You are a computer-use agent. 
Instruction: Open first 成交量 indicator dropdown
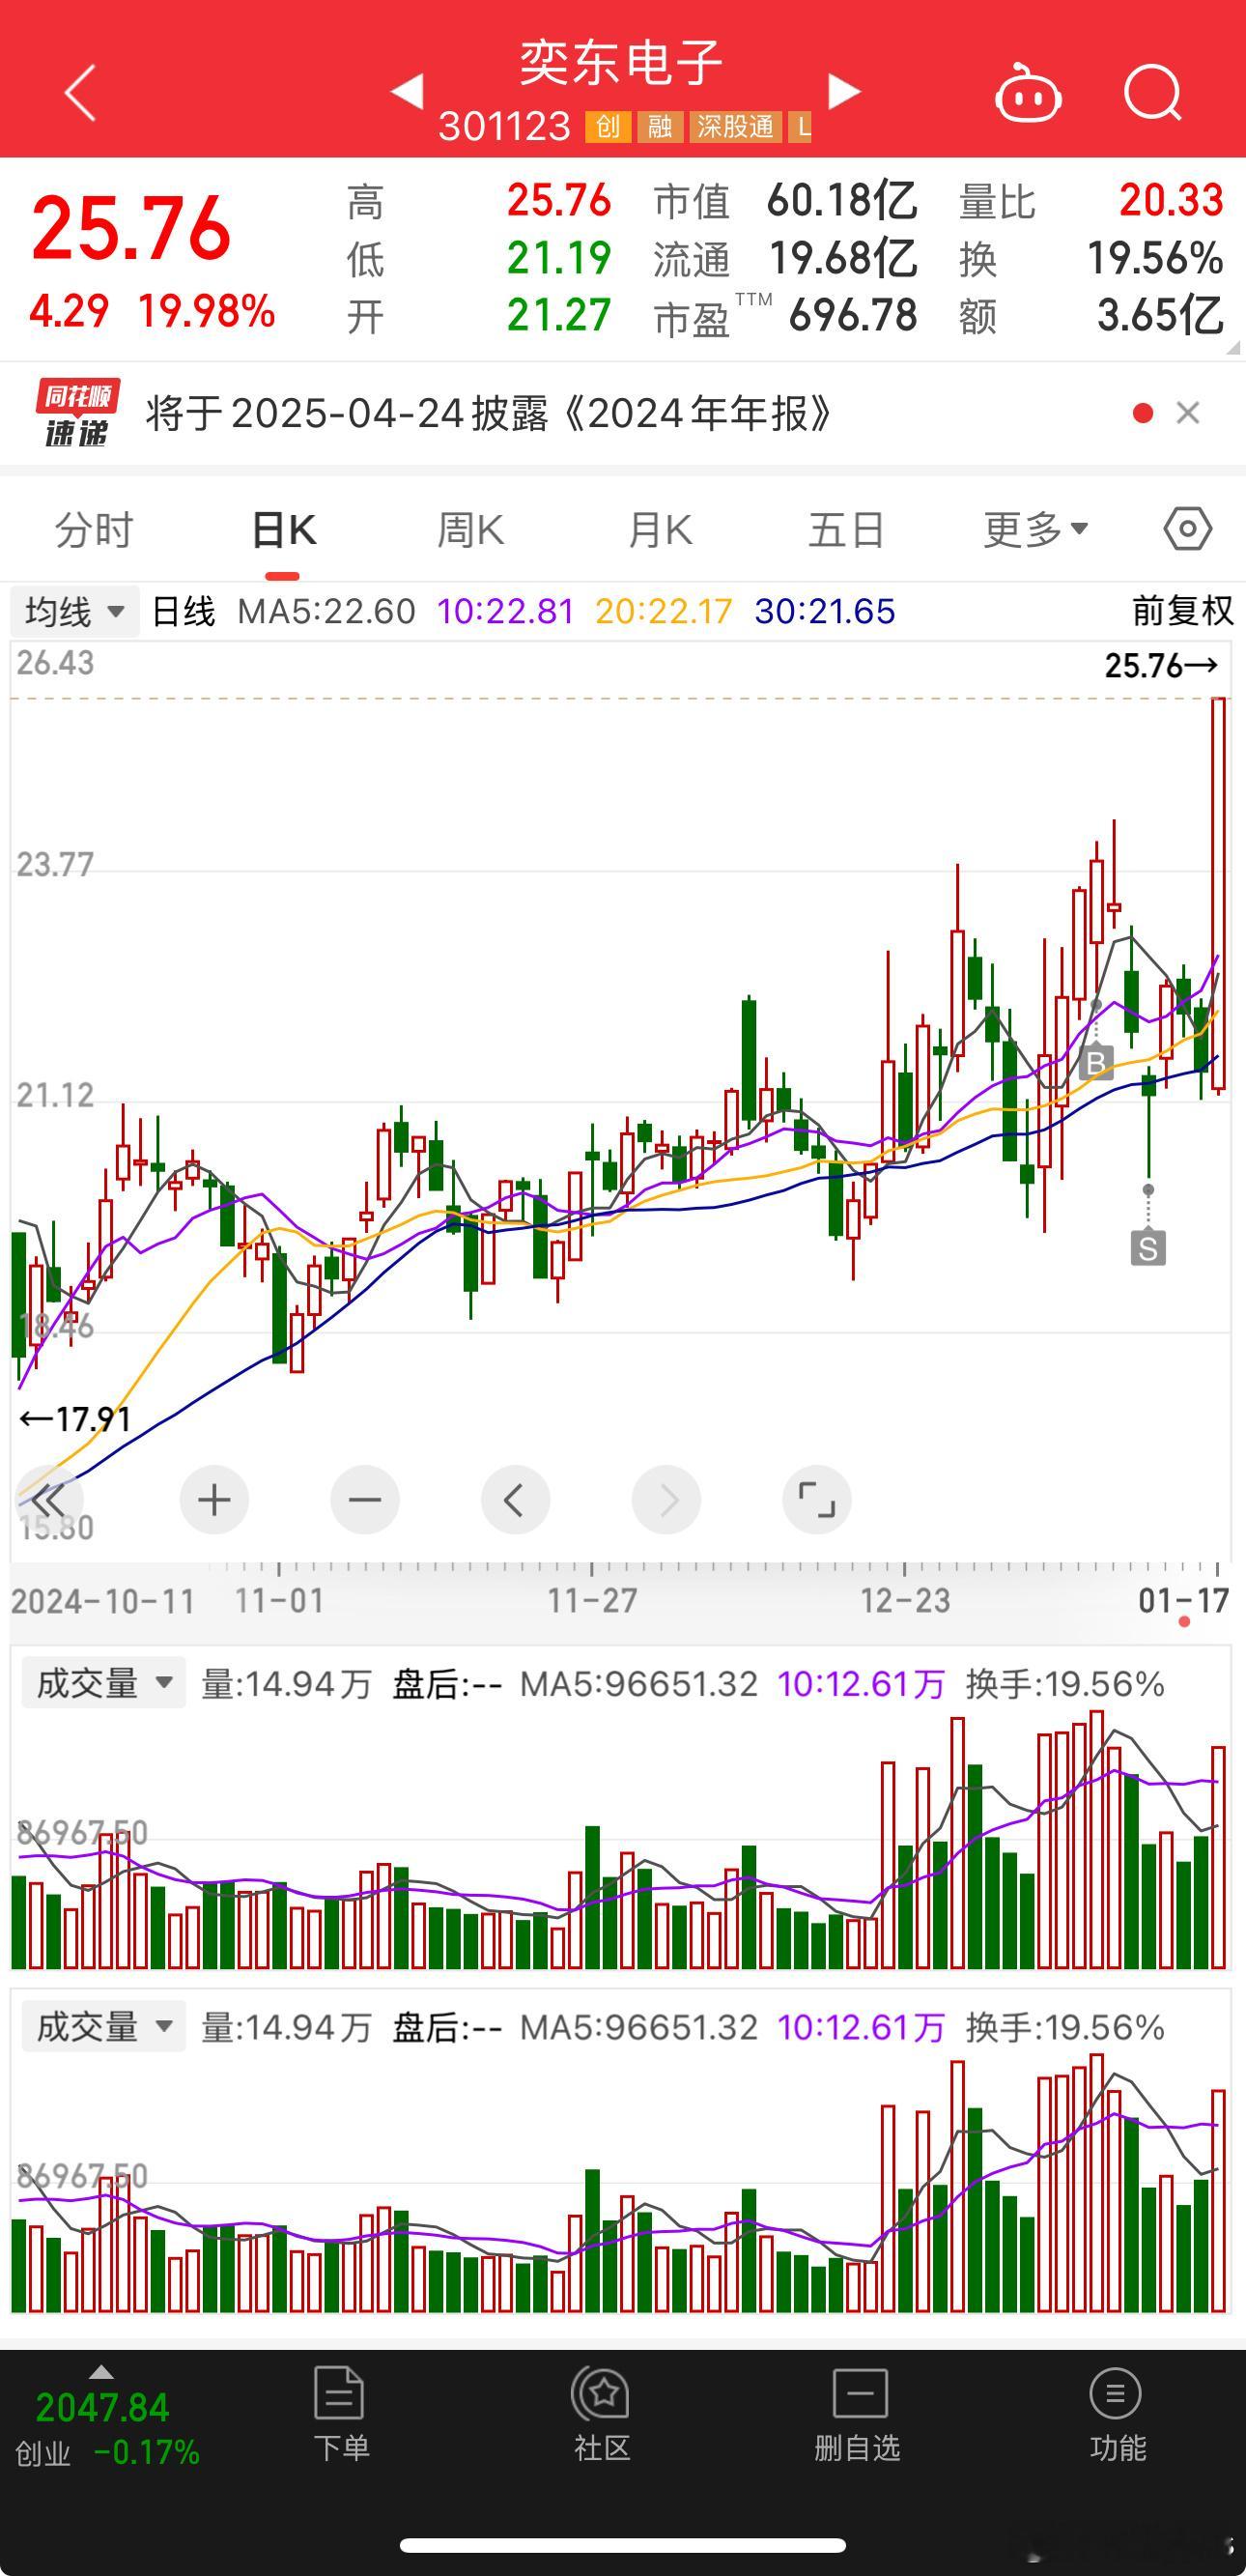click(104, 1684)
